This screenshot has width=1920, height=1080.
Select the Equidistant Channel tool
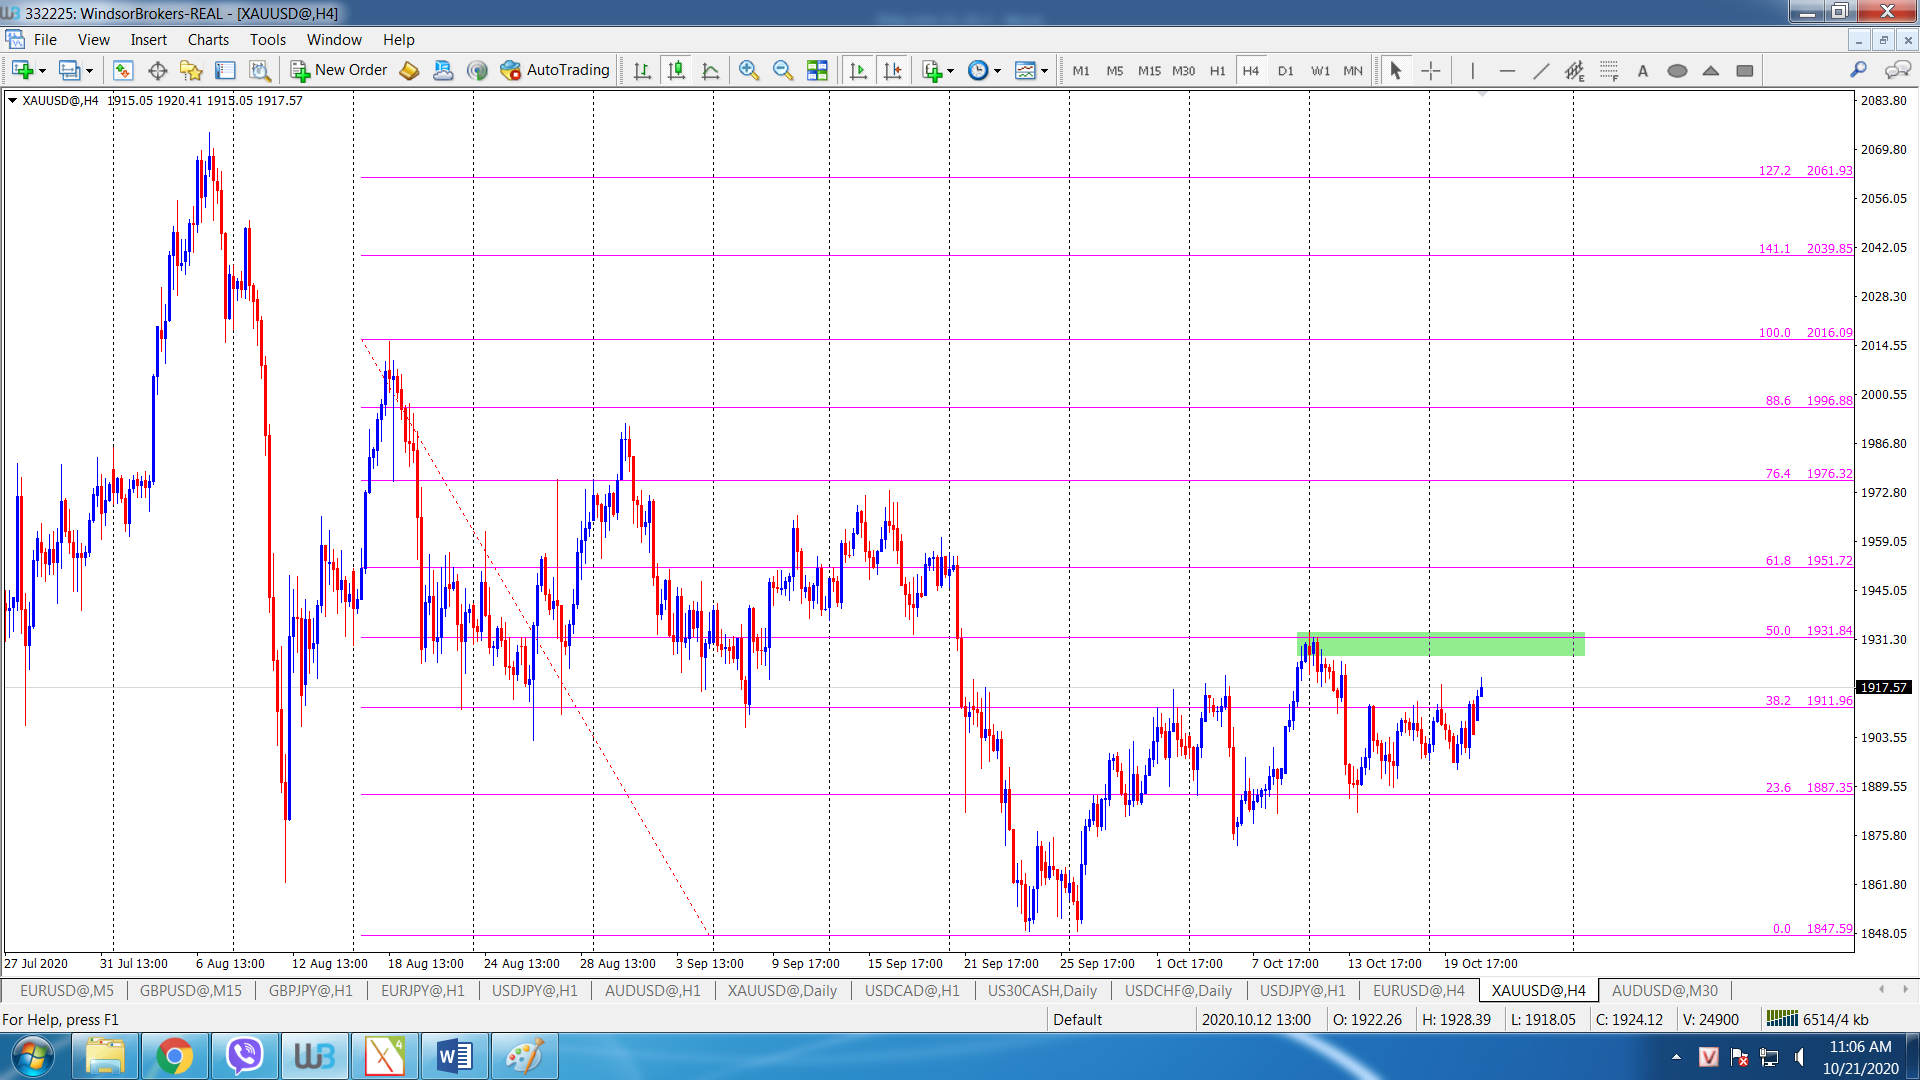pos(1575,70)
